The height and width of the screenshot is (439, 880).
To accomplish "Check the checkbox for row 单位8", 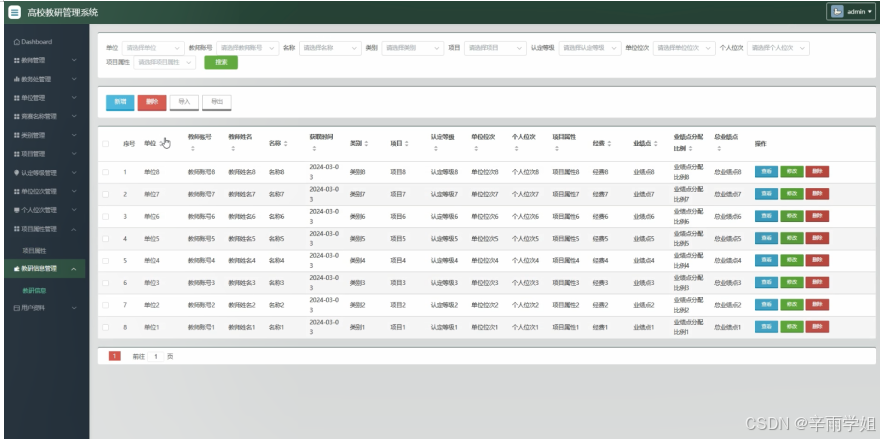I will coord(106,172).
